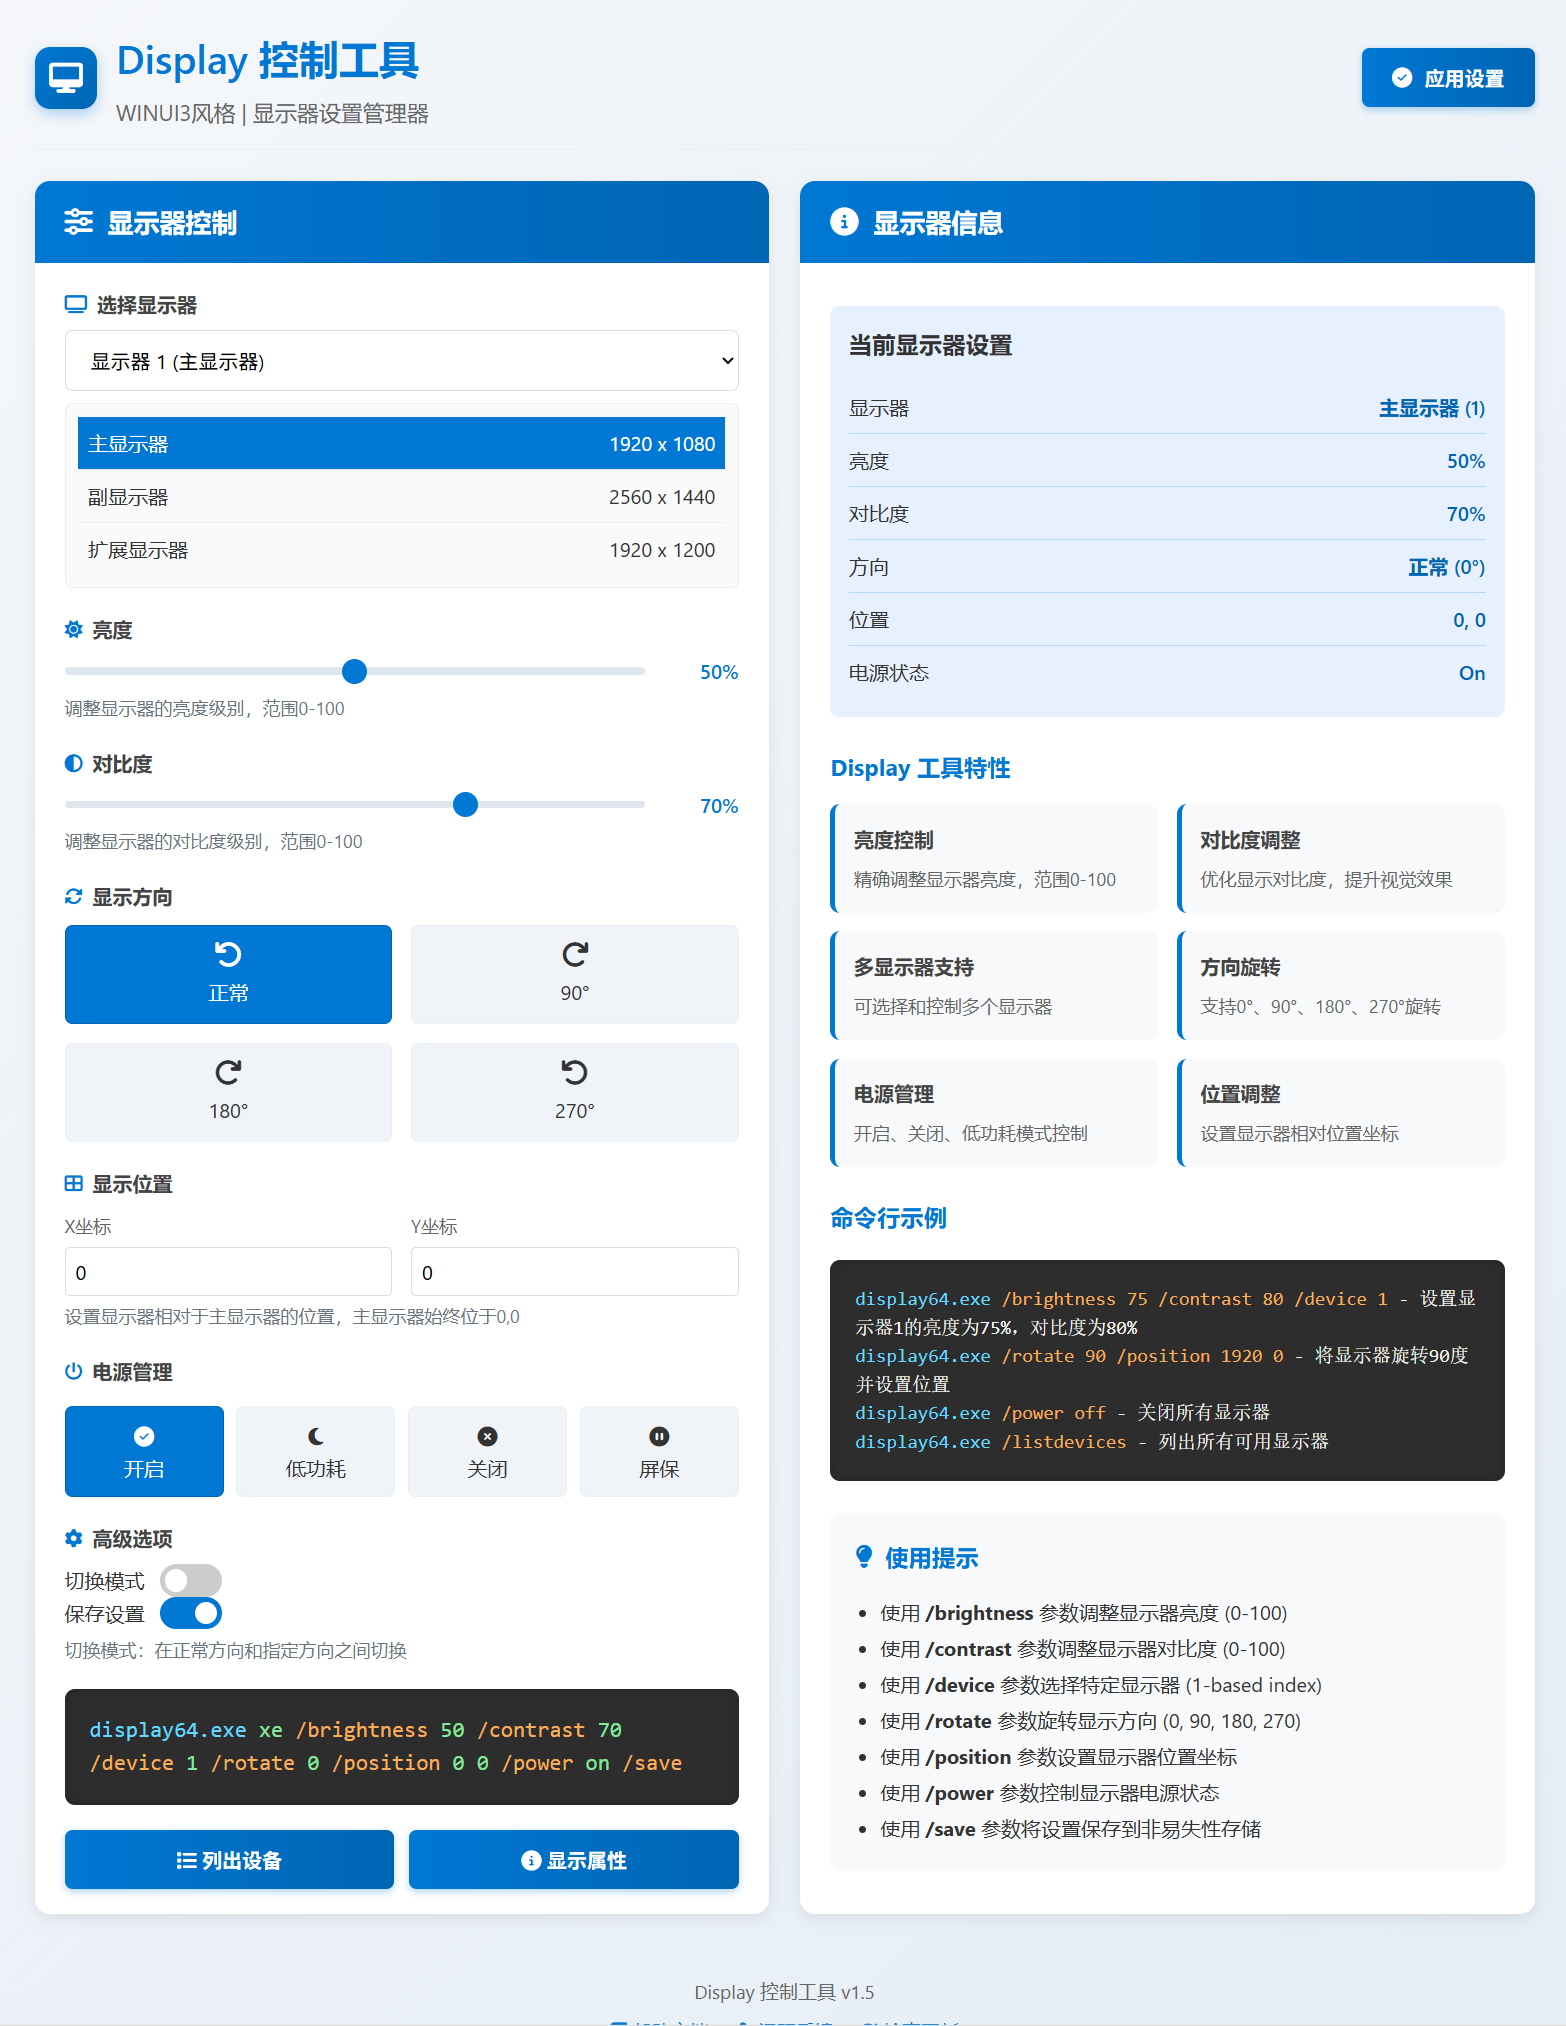Set power state to 开启
This screenshot has width=1566, height=2026.
pos(144,1451)
